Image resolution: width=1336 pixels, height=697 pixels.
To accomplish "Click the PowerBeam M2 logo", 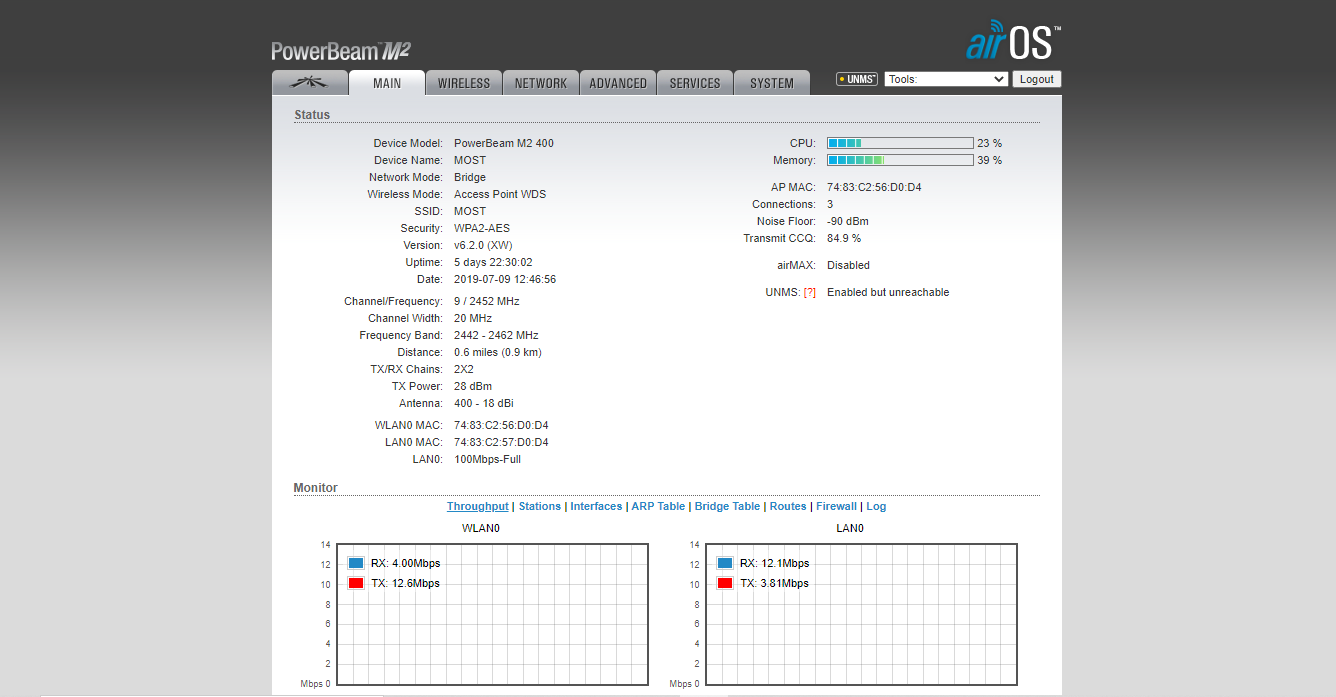I will pos(341,51).
